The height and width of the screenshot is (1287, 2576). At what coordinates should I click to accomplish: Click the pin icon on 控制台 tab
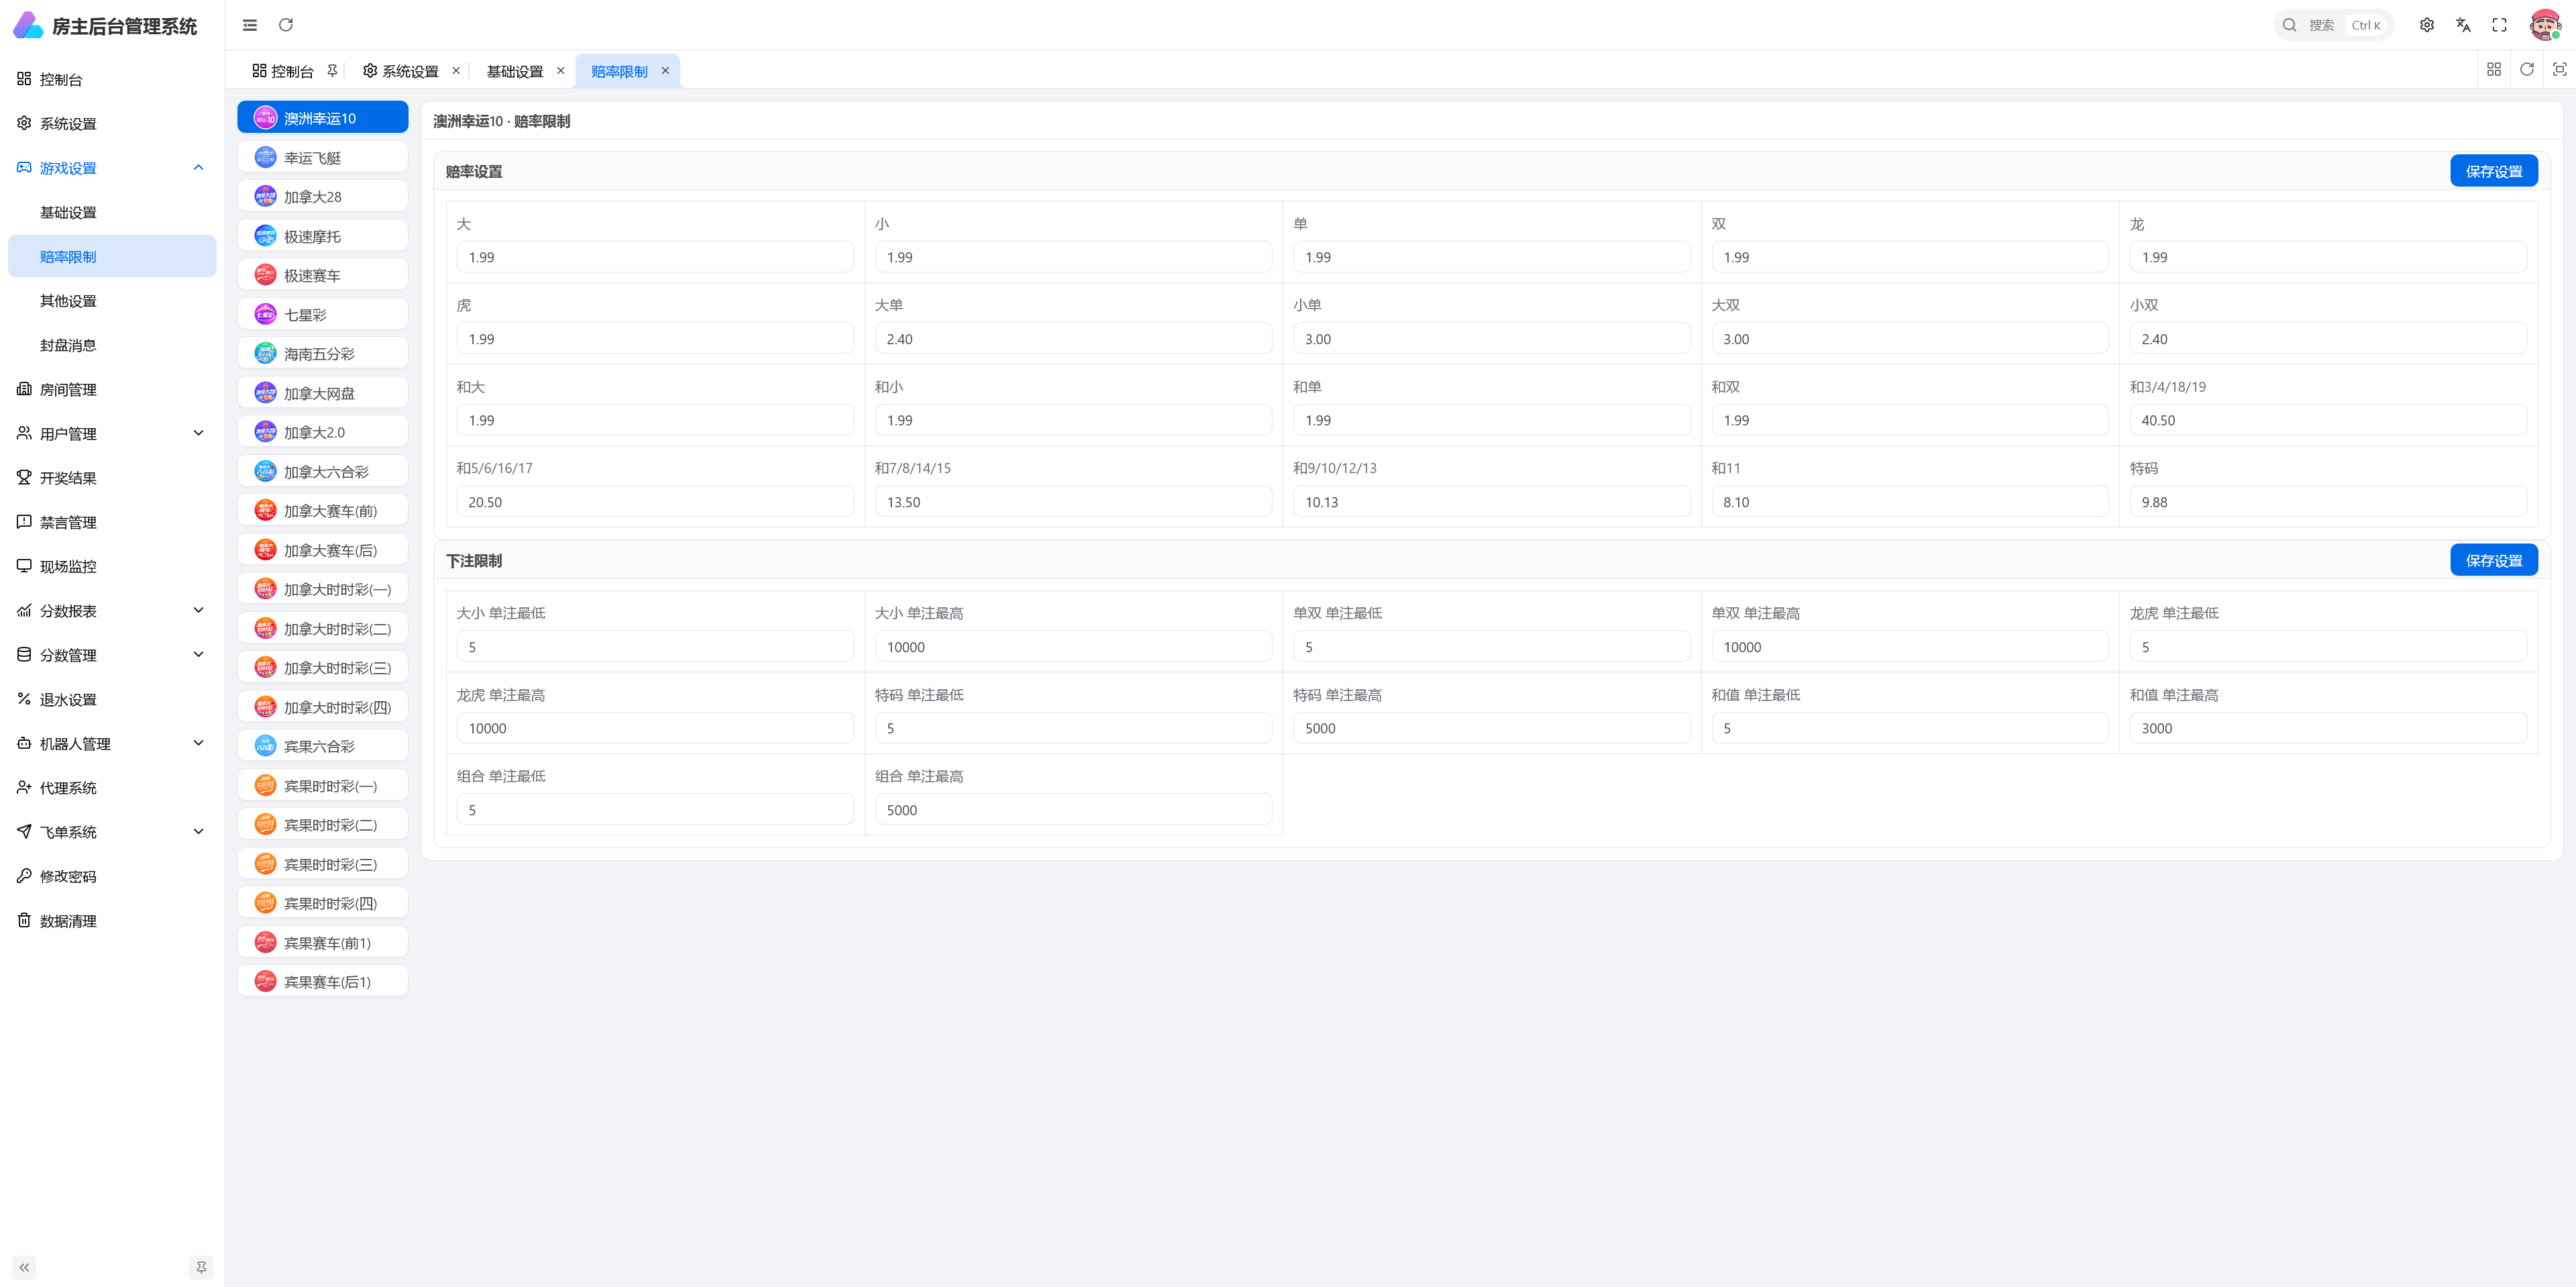point(332,71)
